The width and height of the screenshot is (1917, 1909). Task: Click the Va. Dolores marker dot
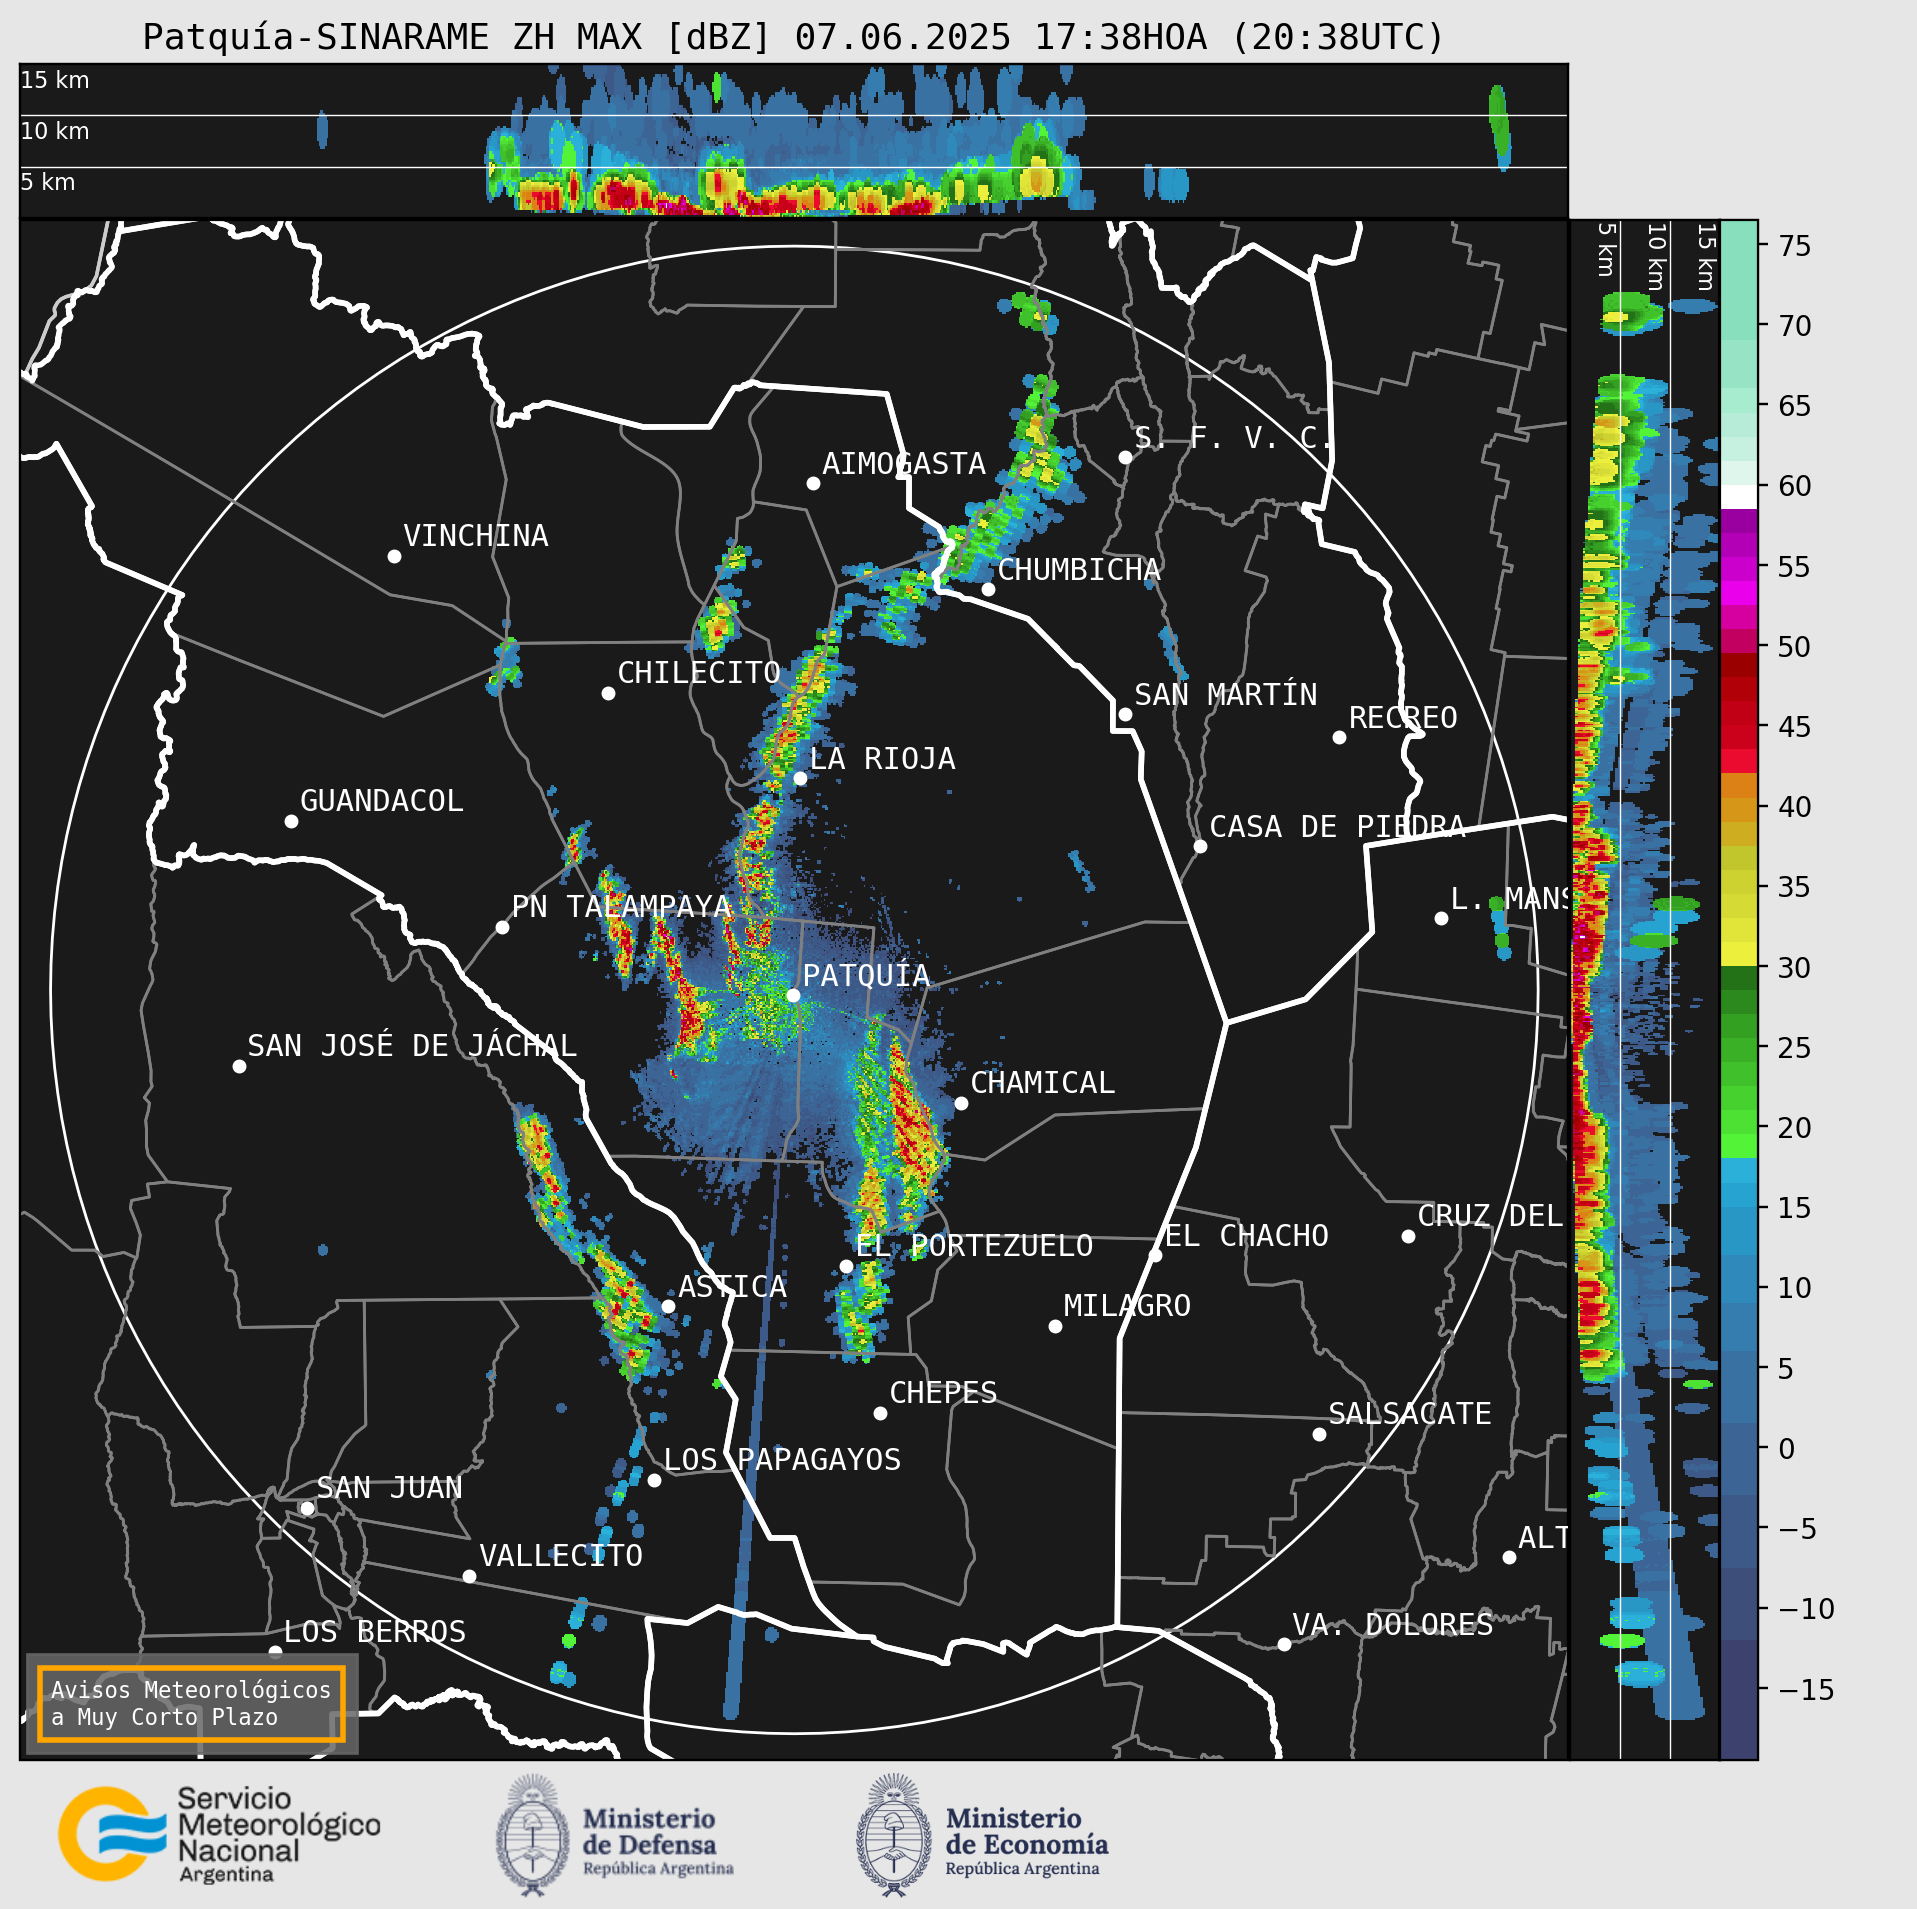click(1284, 1644)
